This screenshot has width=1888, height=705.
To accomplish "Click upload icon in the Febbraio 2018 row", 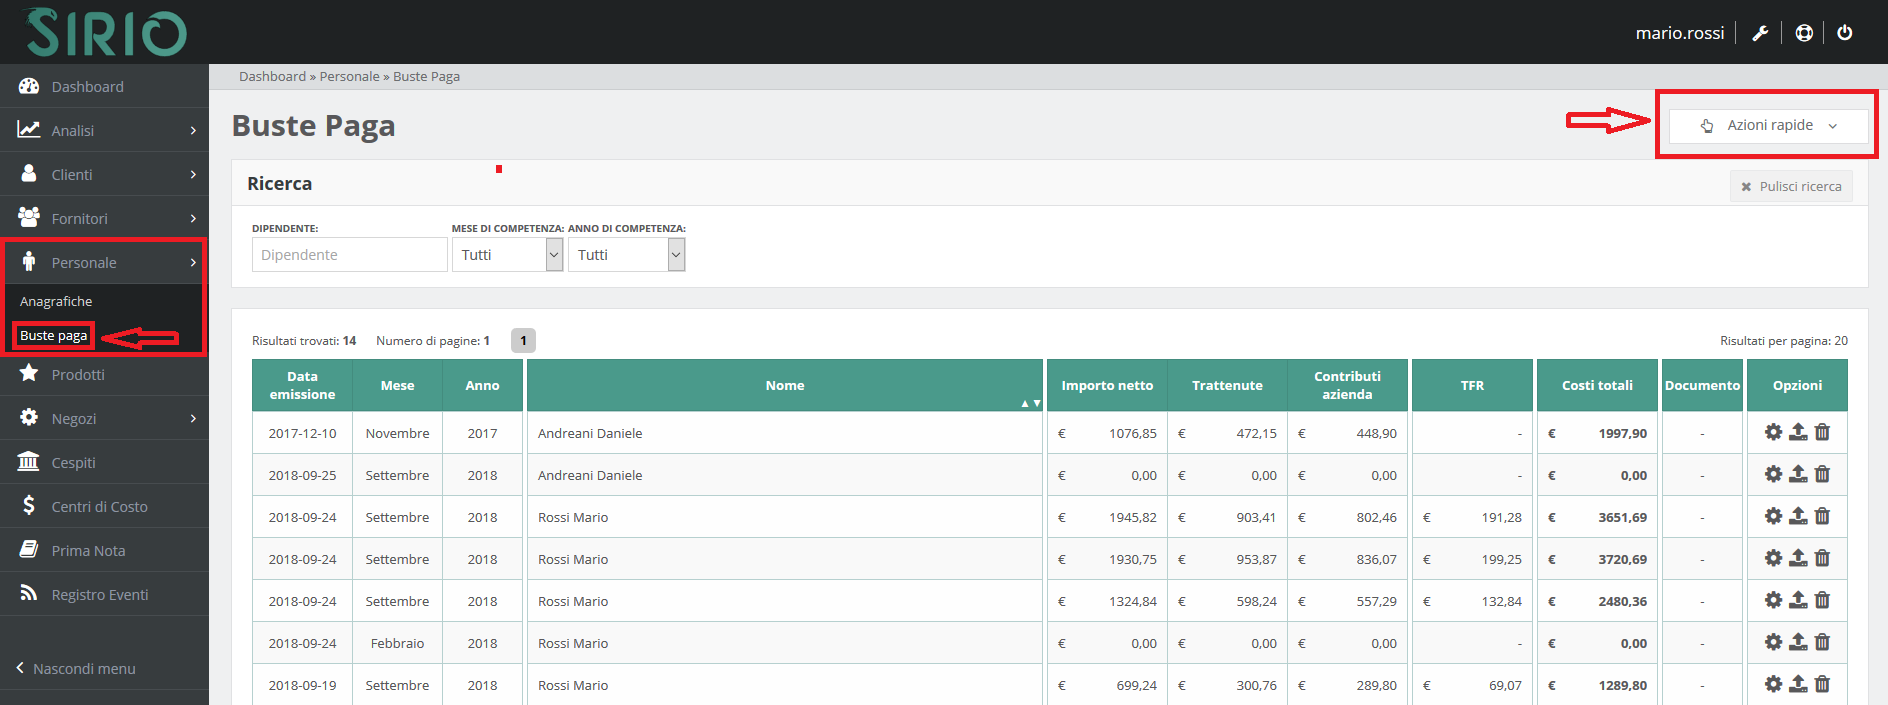I will coord(1798,642).
